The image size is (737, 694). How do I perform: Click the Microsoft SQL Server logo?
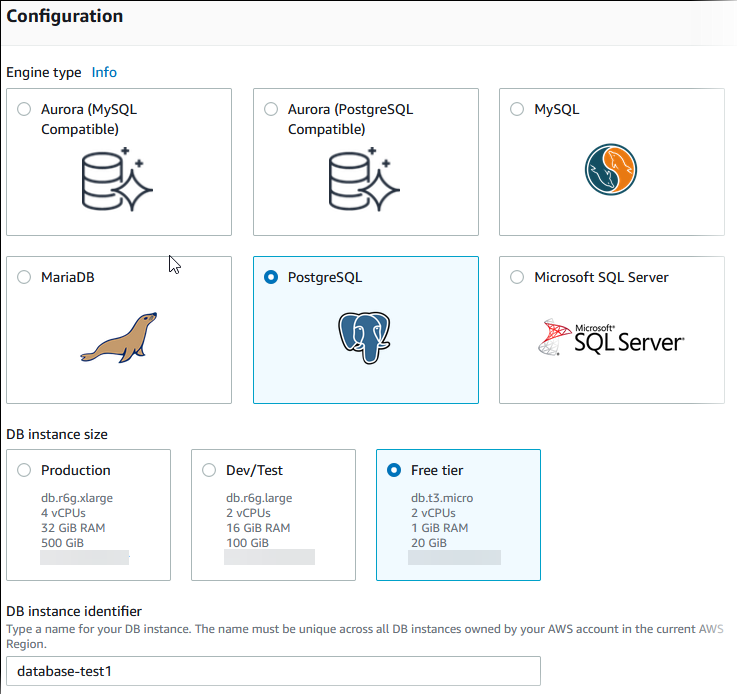click(x=610, y=339)
